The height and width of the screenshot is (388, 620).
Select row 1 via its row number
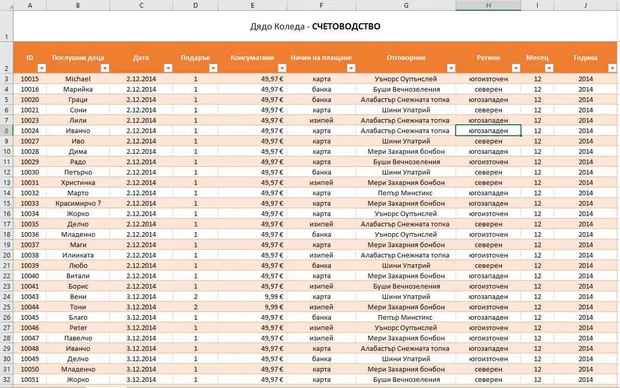(7, 26)
